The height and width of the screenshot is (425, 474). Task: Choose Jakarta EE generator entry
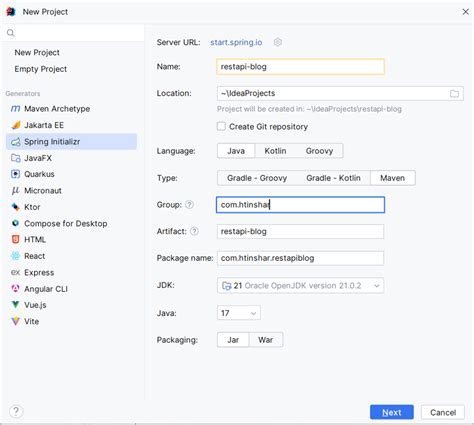[71, 125]
